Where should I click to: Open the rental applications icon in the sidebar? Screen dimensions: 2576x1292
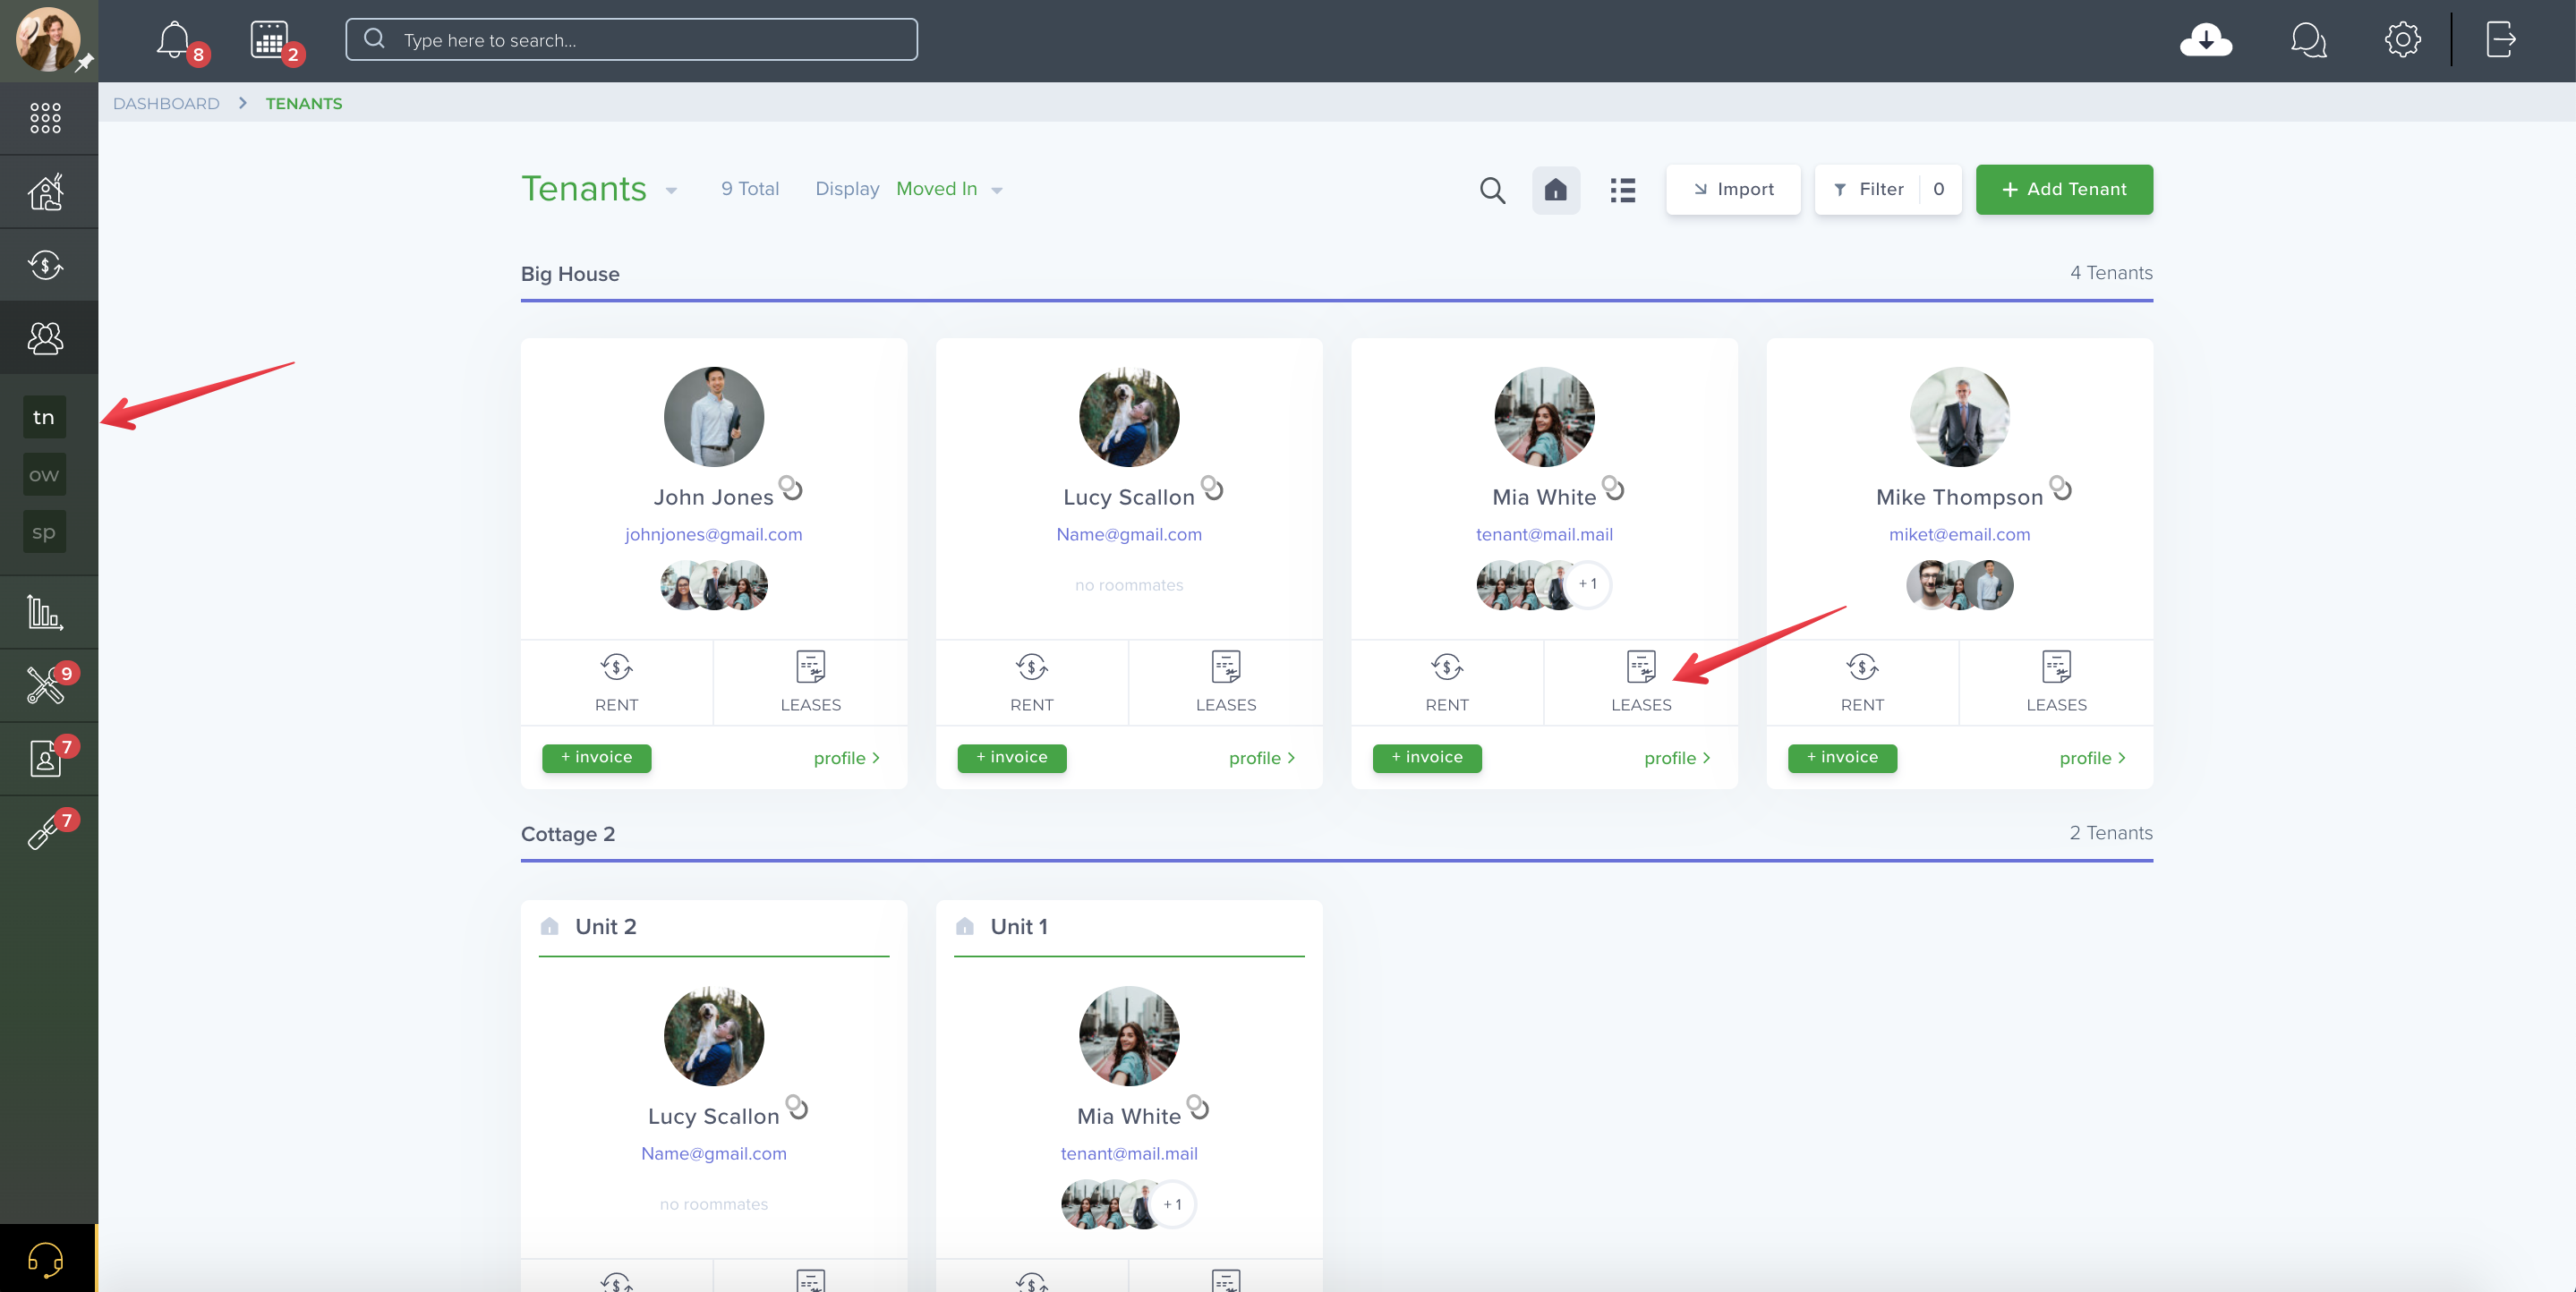point(45,759)
